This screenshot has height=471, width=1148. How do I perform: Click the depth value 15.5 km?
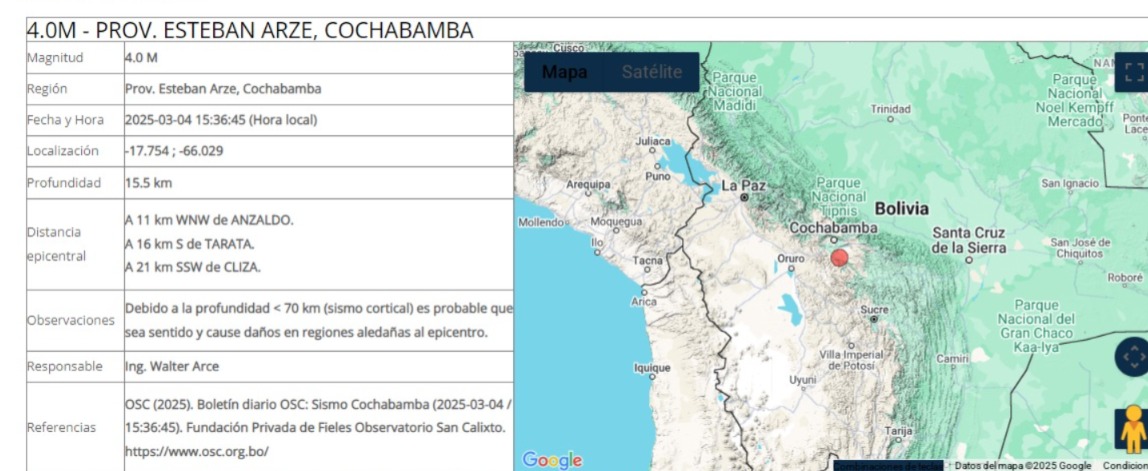149,182
